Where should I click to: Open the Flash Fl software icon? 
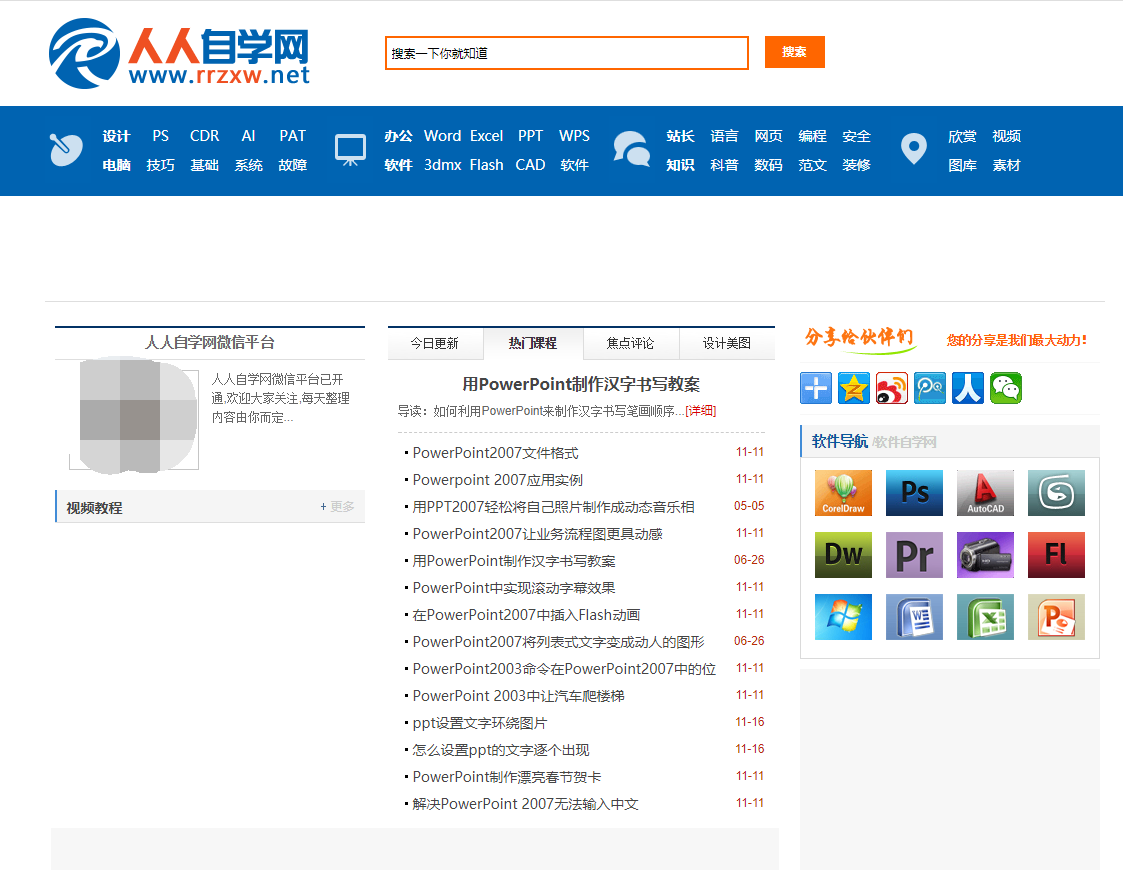pos(1056,555)
